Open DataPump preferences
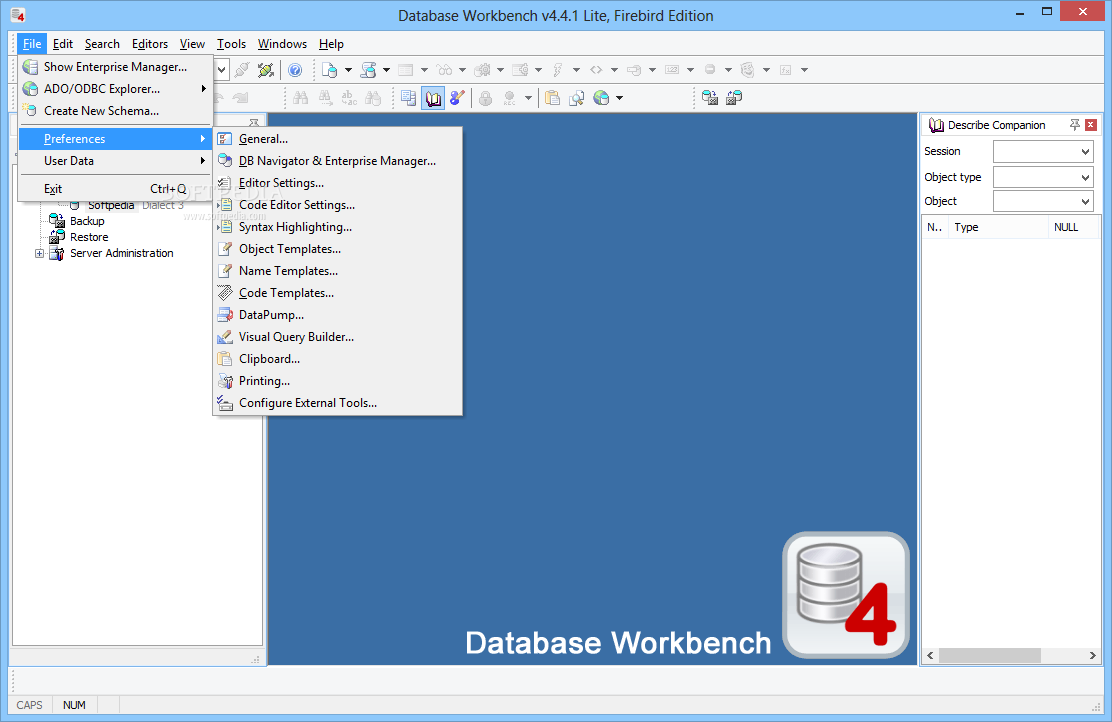Viewport: 1112px width, 722px height. tap(338, 315)
